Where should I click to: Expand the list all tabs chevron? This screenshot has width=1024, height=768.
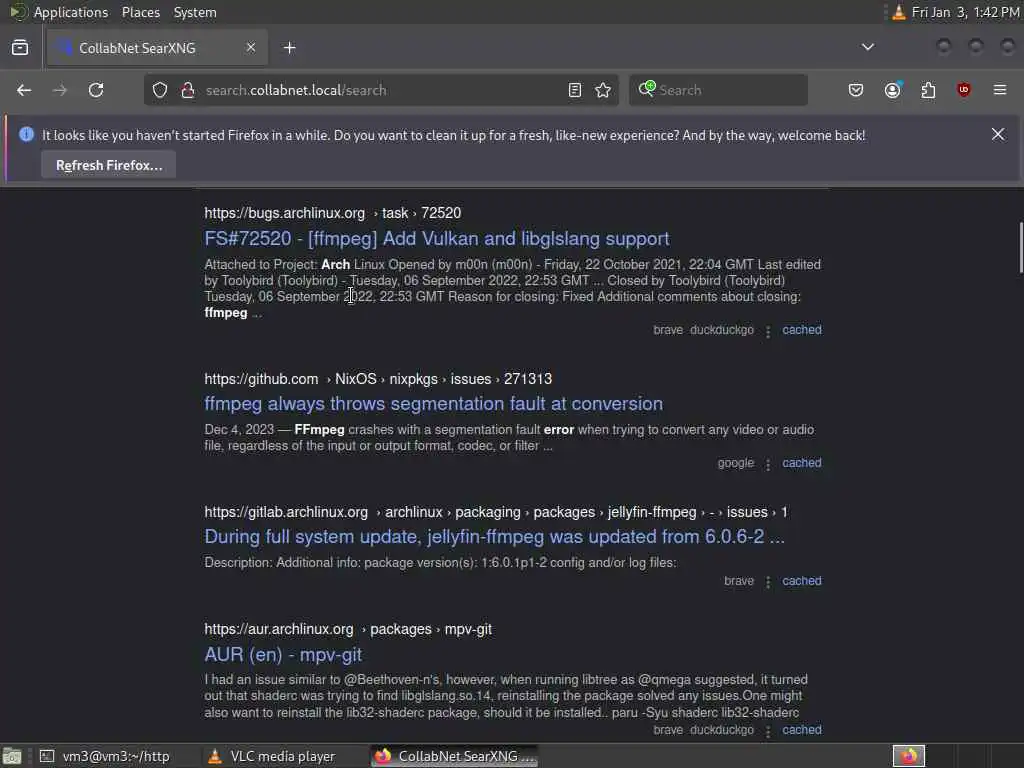(868, 47)
